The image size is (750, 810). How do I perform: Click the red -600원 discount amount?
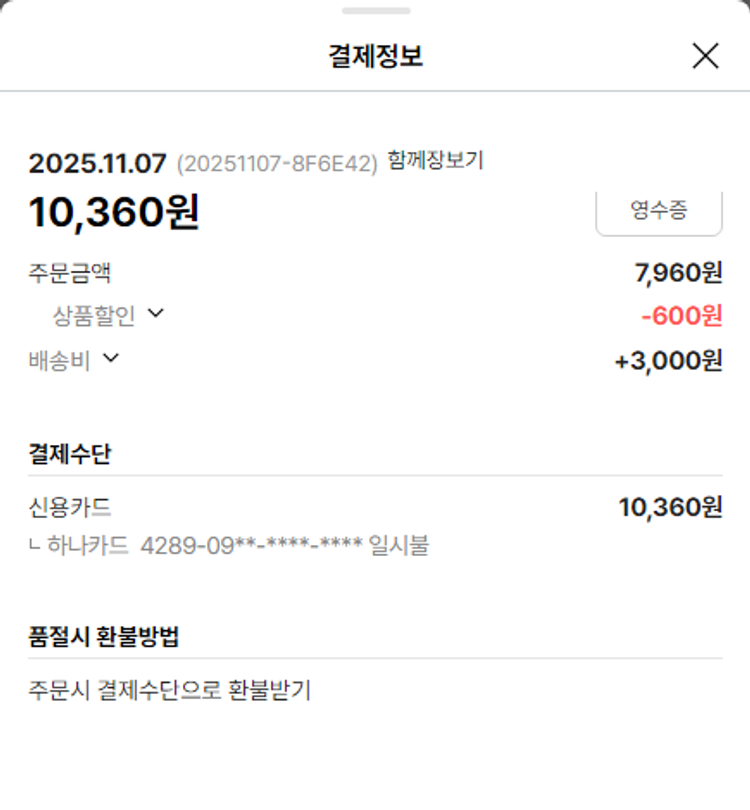click(x=681, y=316)
